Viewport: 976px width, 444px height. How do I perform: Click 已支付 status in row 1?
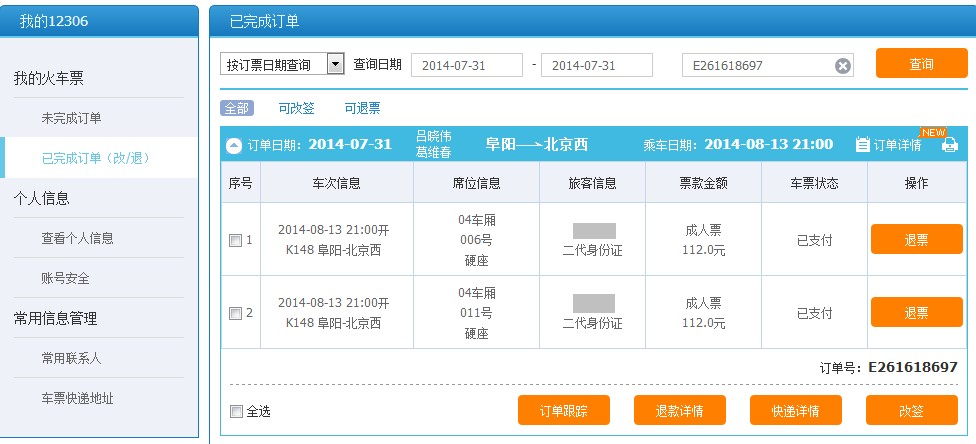point(814,240)
